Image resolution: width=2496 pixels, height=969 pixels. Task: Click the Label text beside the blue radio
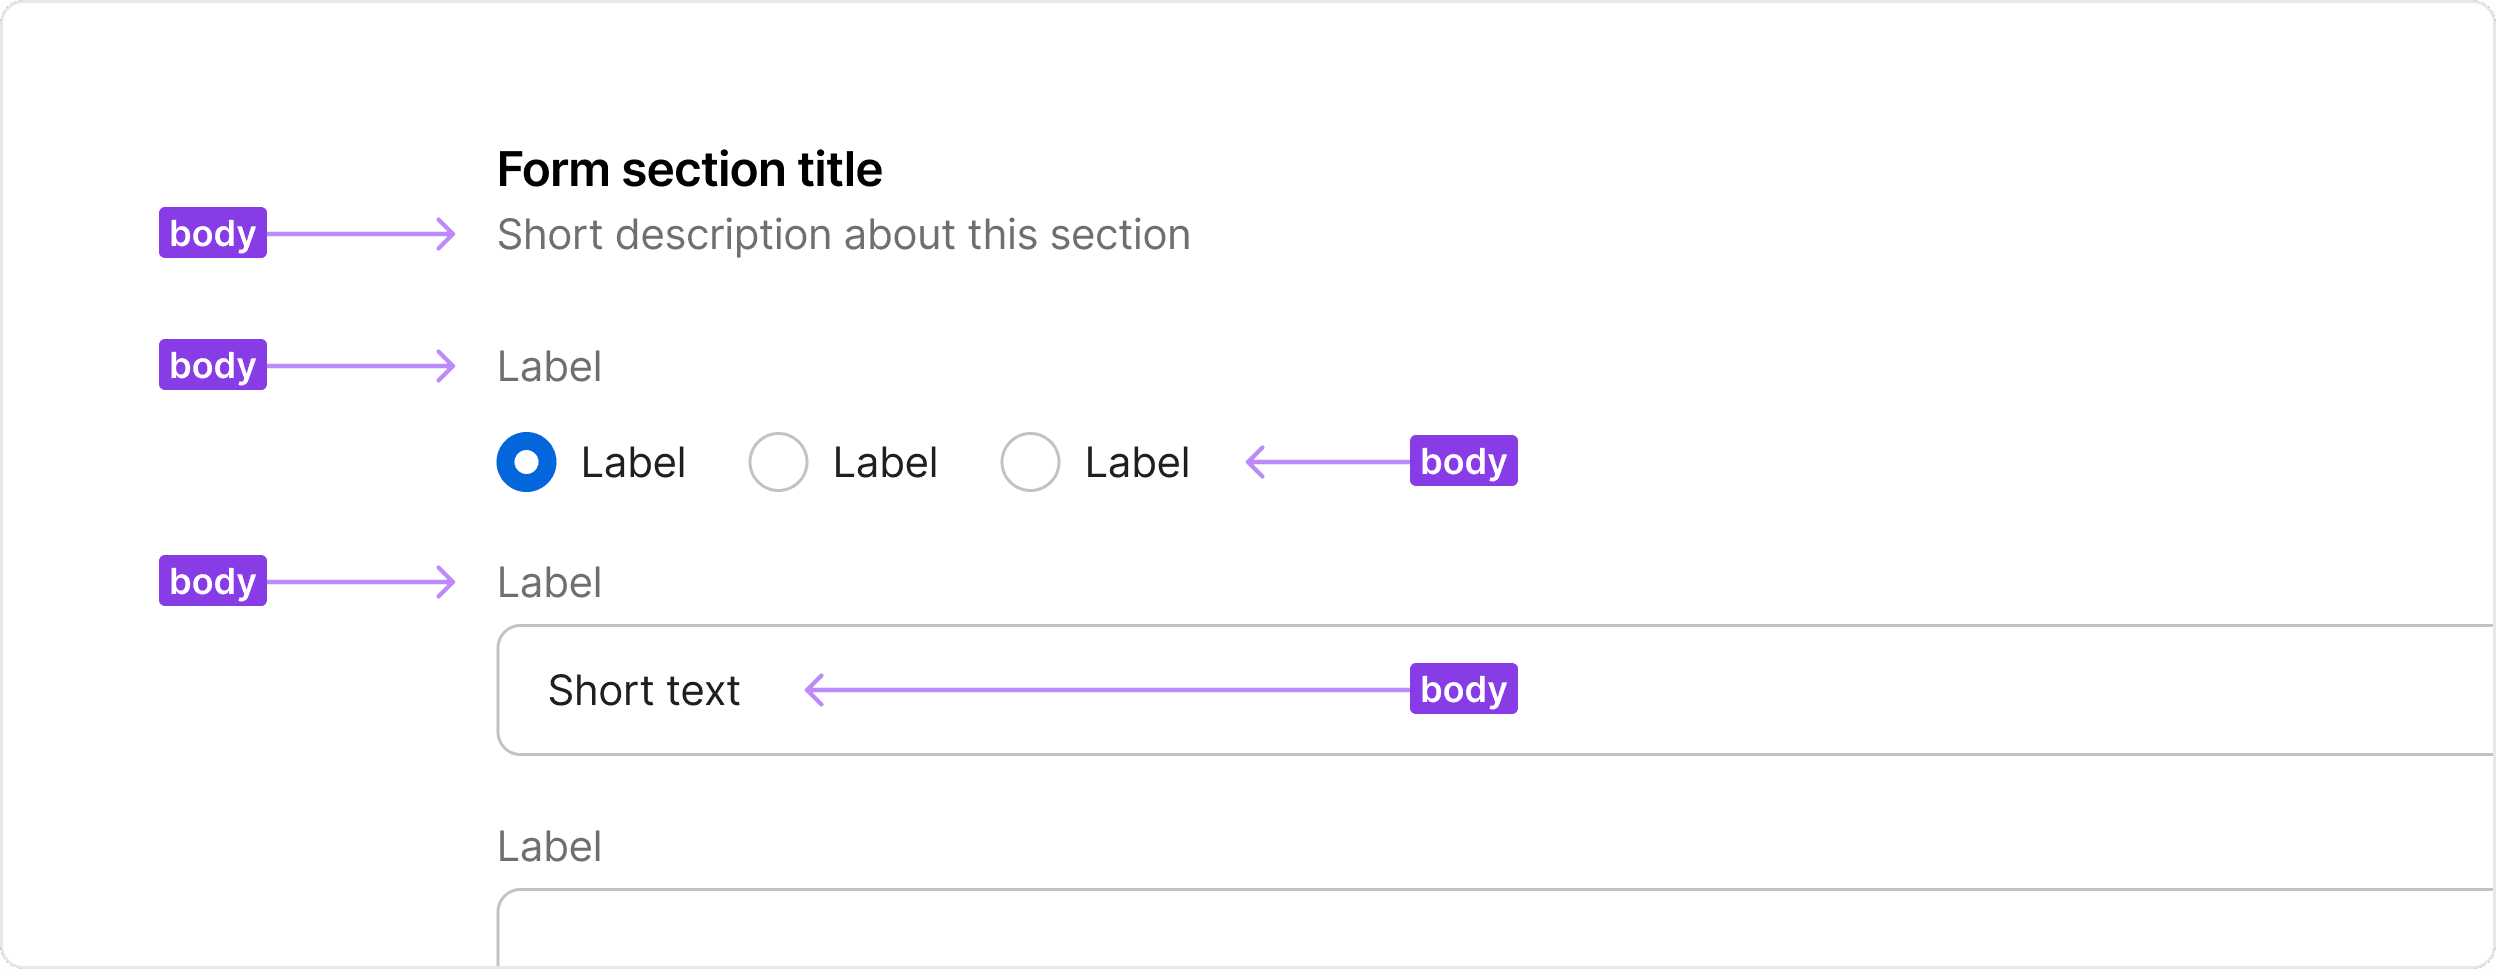(x=633, y=463)
